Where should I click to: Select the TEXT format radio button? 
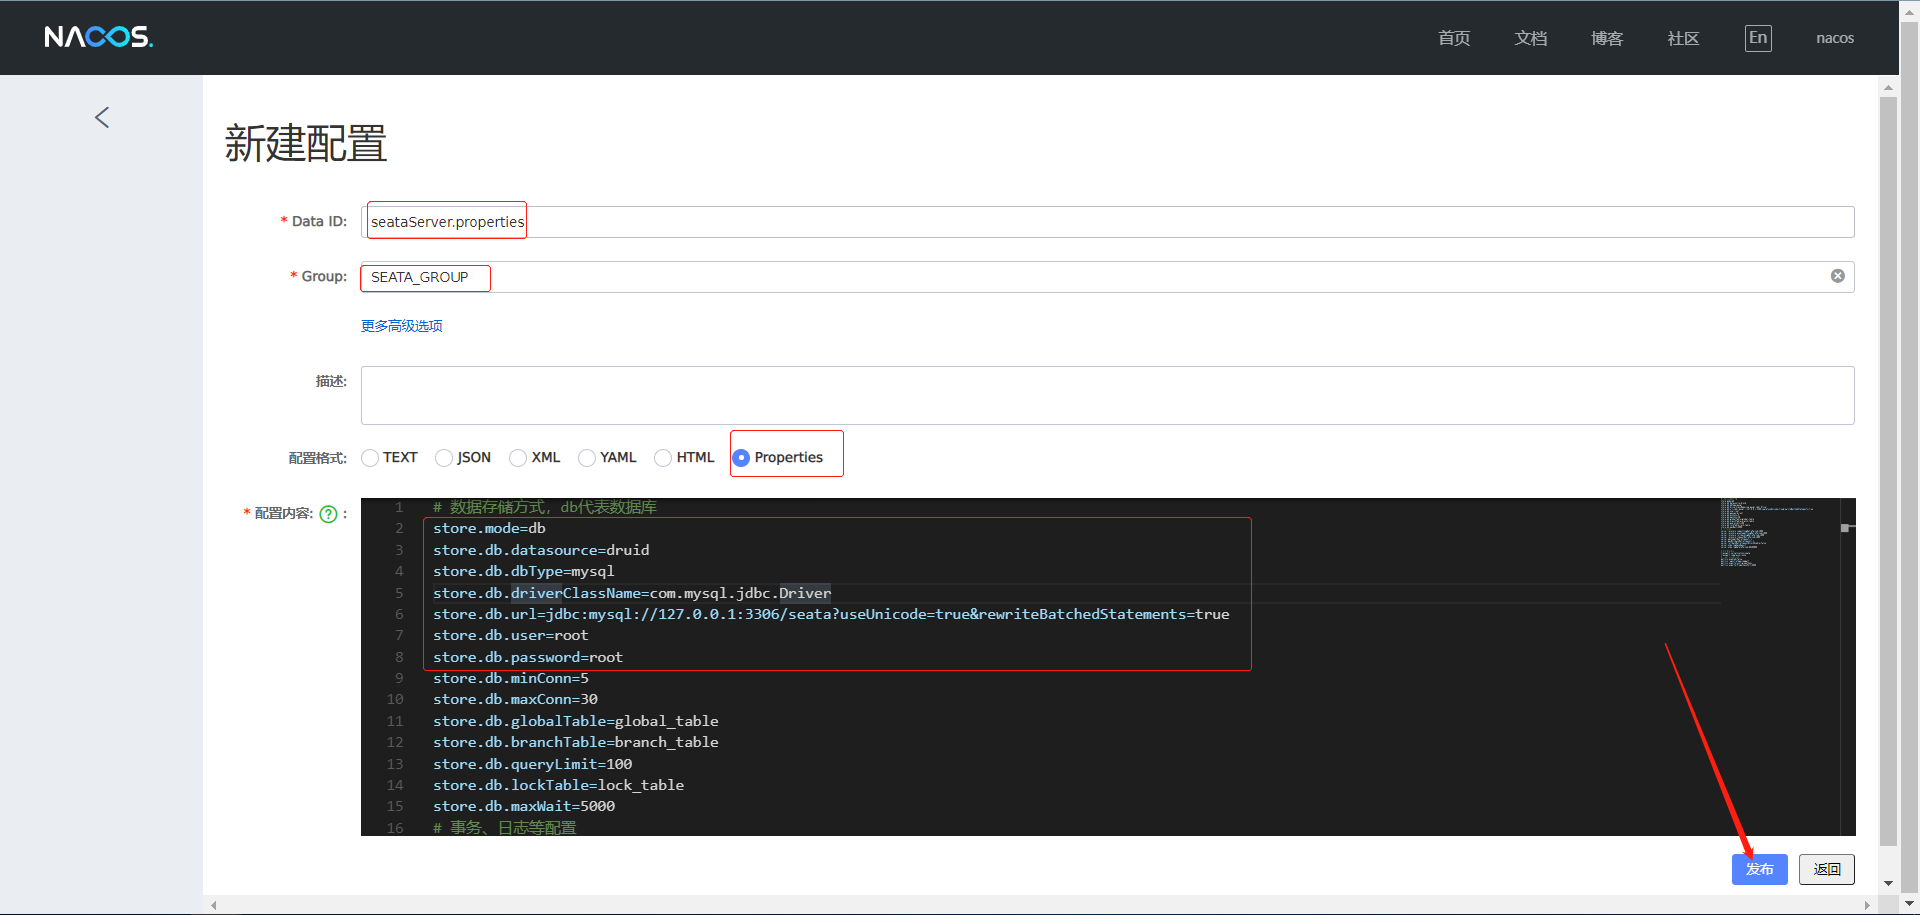(371, 458)
